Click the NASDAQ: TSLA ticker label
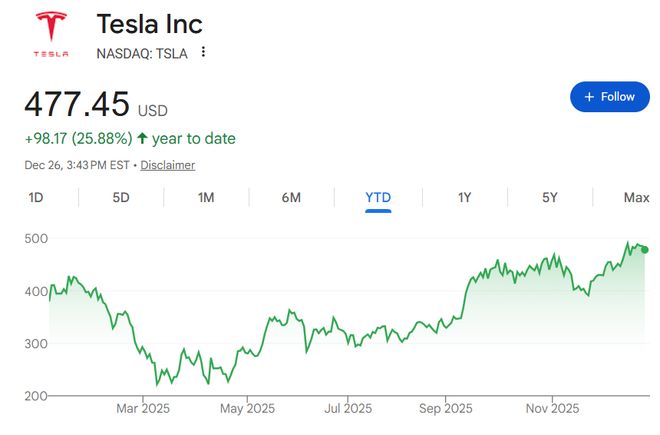The height and width of the screenshot is (435, 660). point(141,52)
